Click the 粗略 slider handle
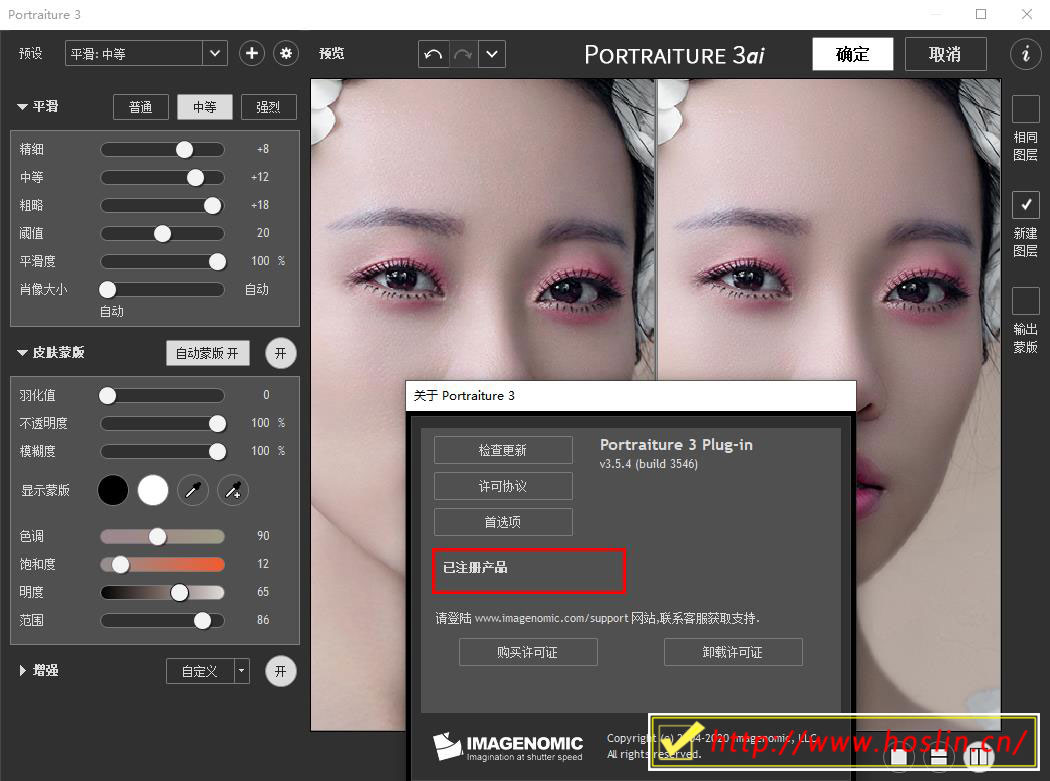This screenshot has width=1050, height=781. click(212, 206)
